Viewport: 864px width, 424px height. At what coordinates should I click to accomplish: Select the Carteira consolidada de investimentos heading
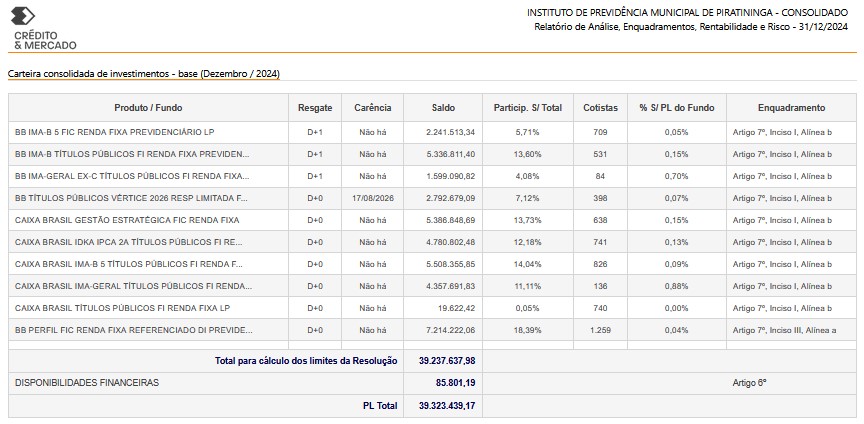(x=144, y=74)
